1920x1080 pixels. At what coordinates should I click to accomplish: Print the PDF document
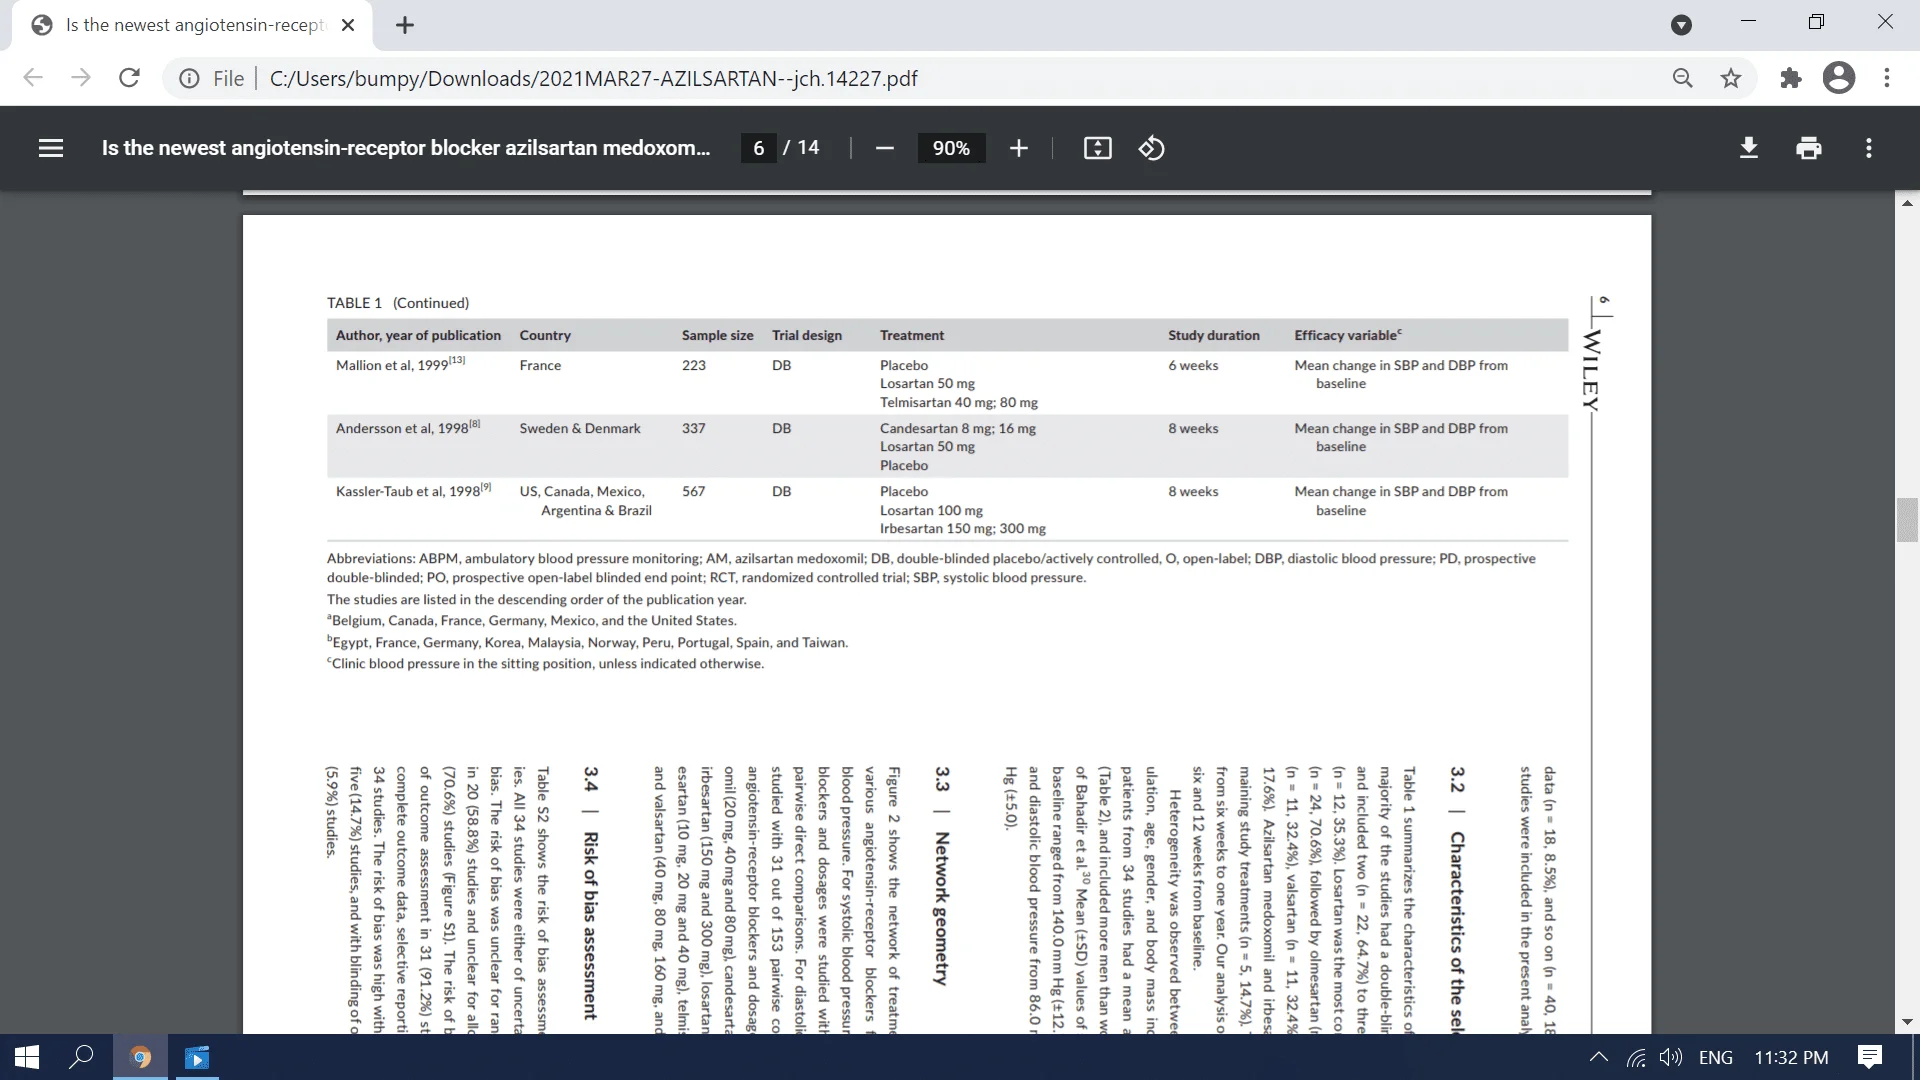point(1808,148)
